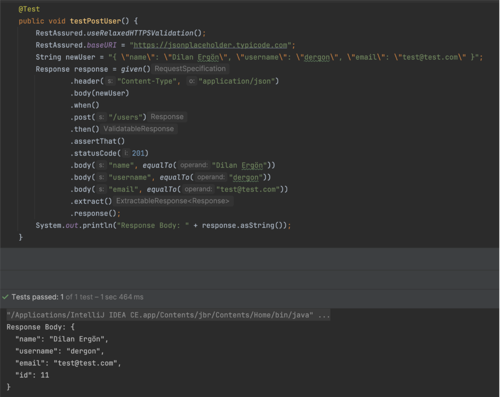Click the @Test annotation

pos(29,9)
